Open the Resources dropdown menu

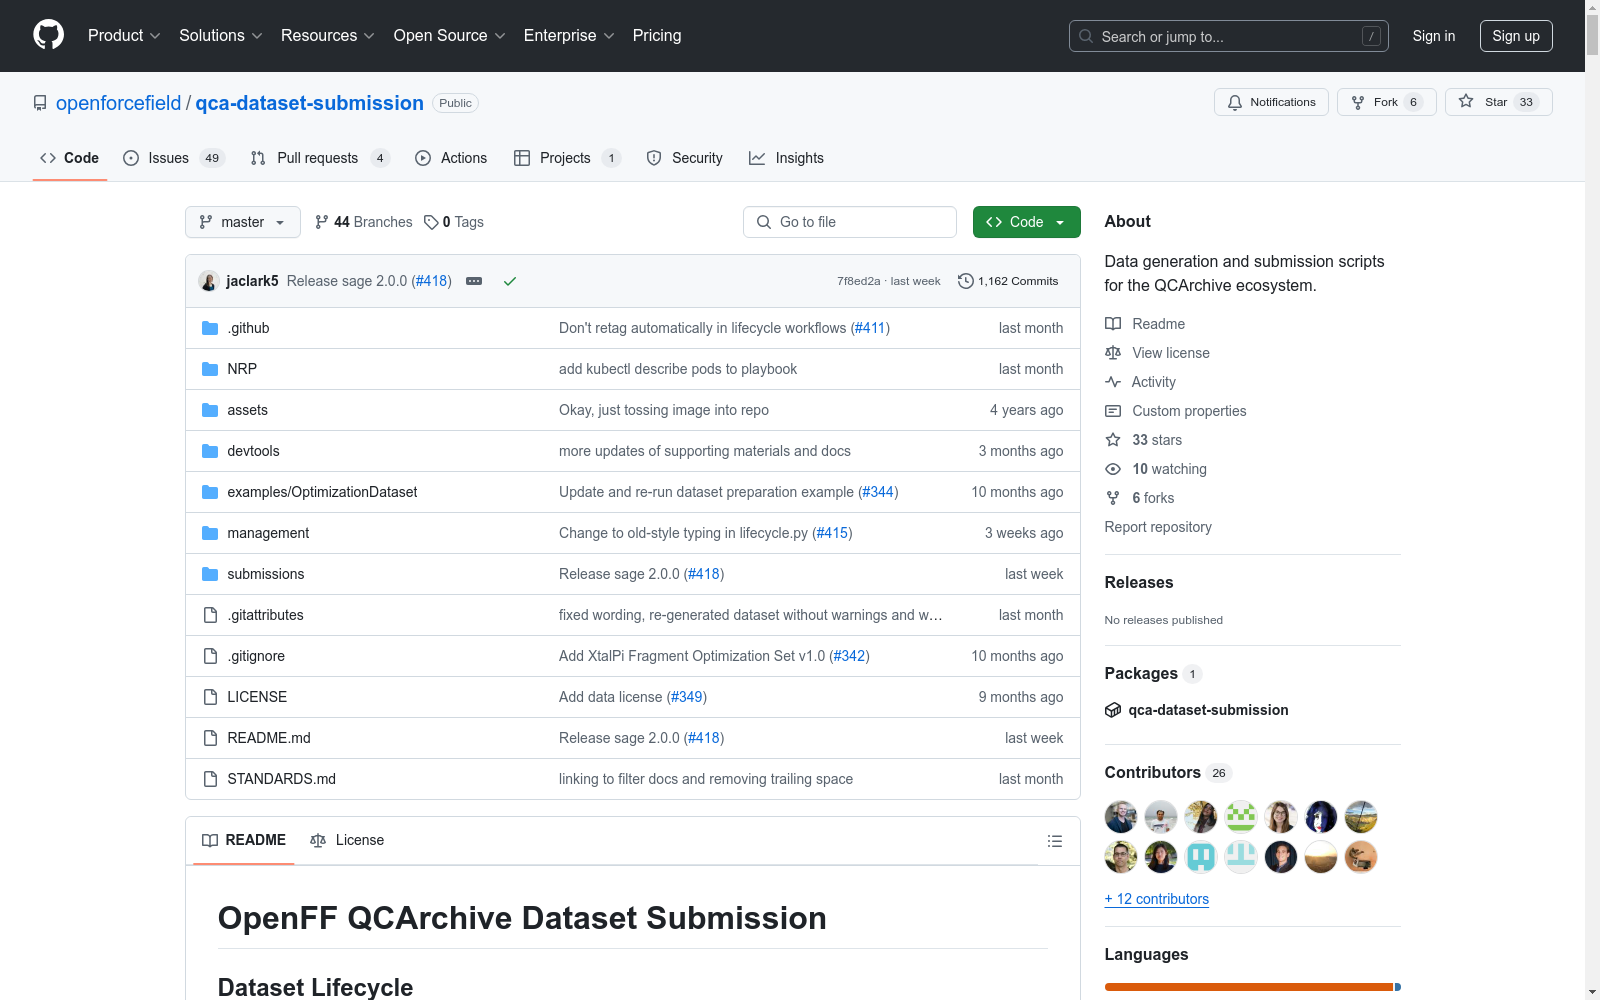point(328,36)
